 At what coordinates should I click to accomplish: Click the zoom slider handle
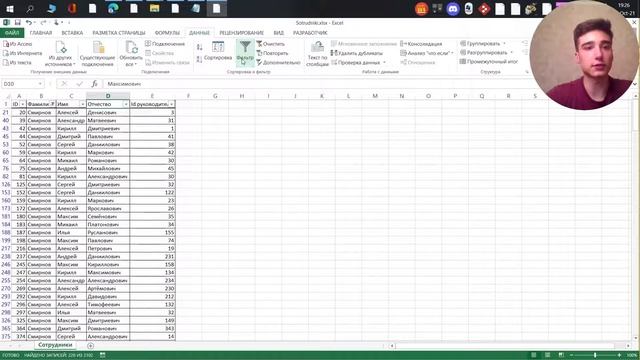(x=595, y=355)
